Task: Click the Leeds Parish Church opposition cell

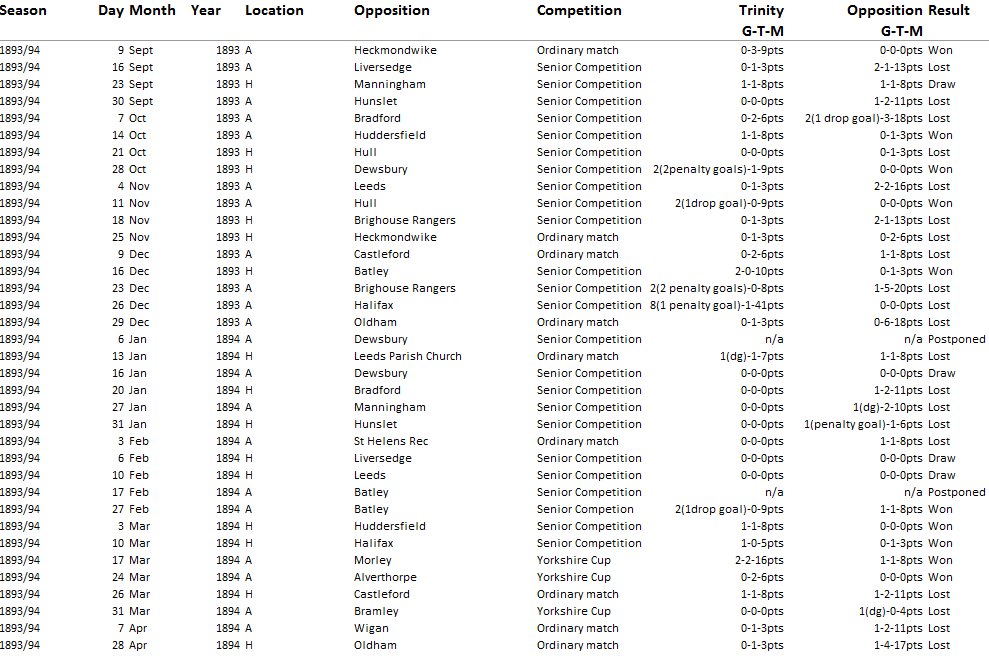Action: click(407, 356)
